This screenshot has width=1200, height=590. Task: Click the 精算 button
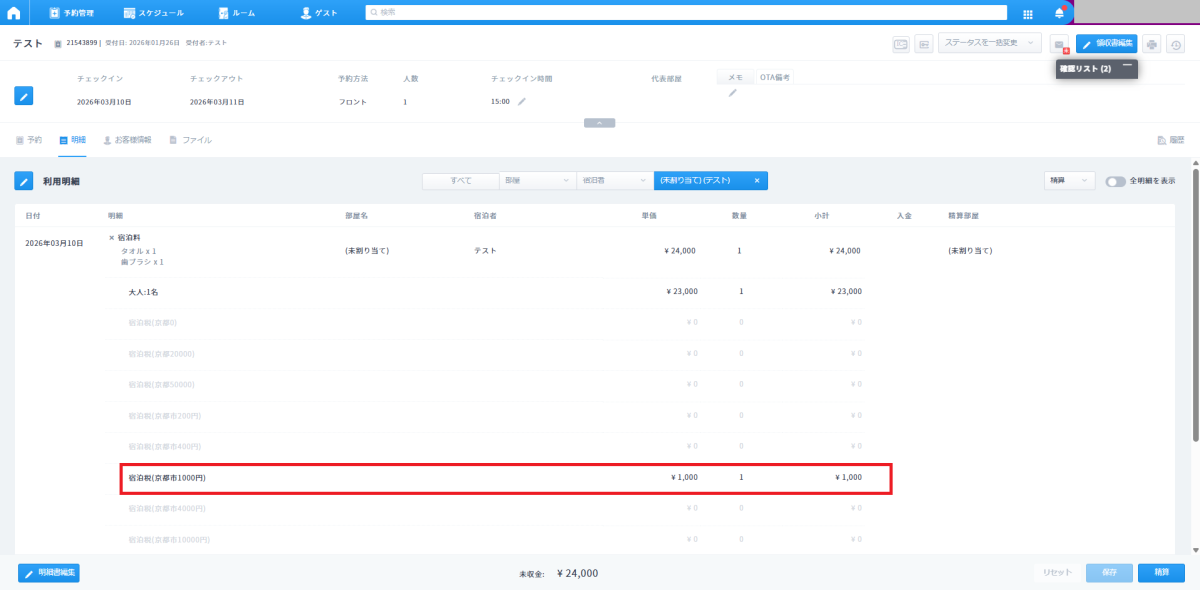1161,573
